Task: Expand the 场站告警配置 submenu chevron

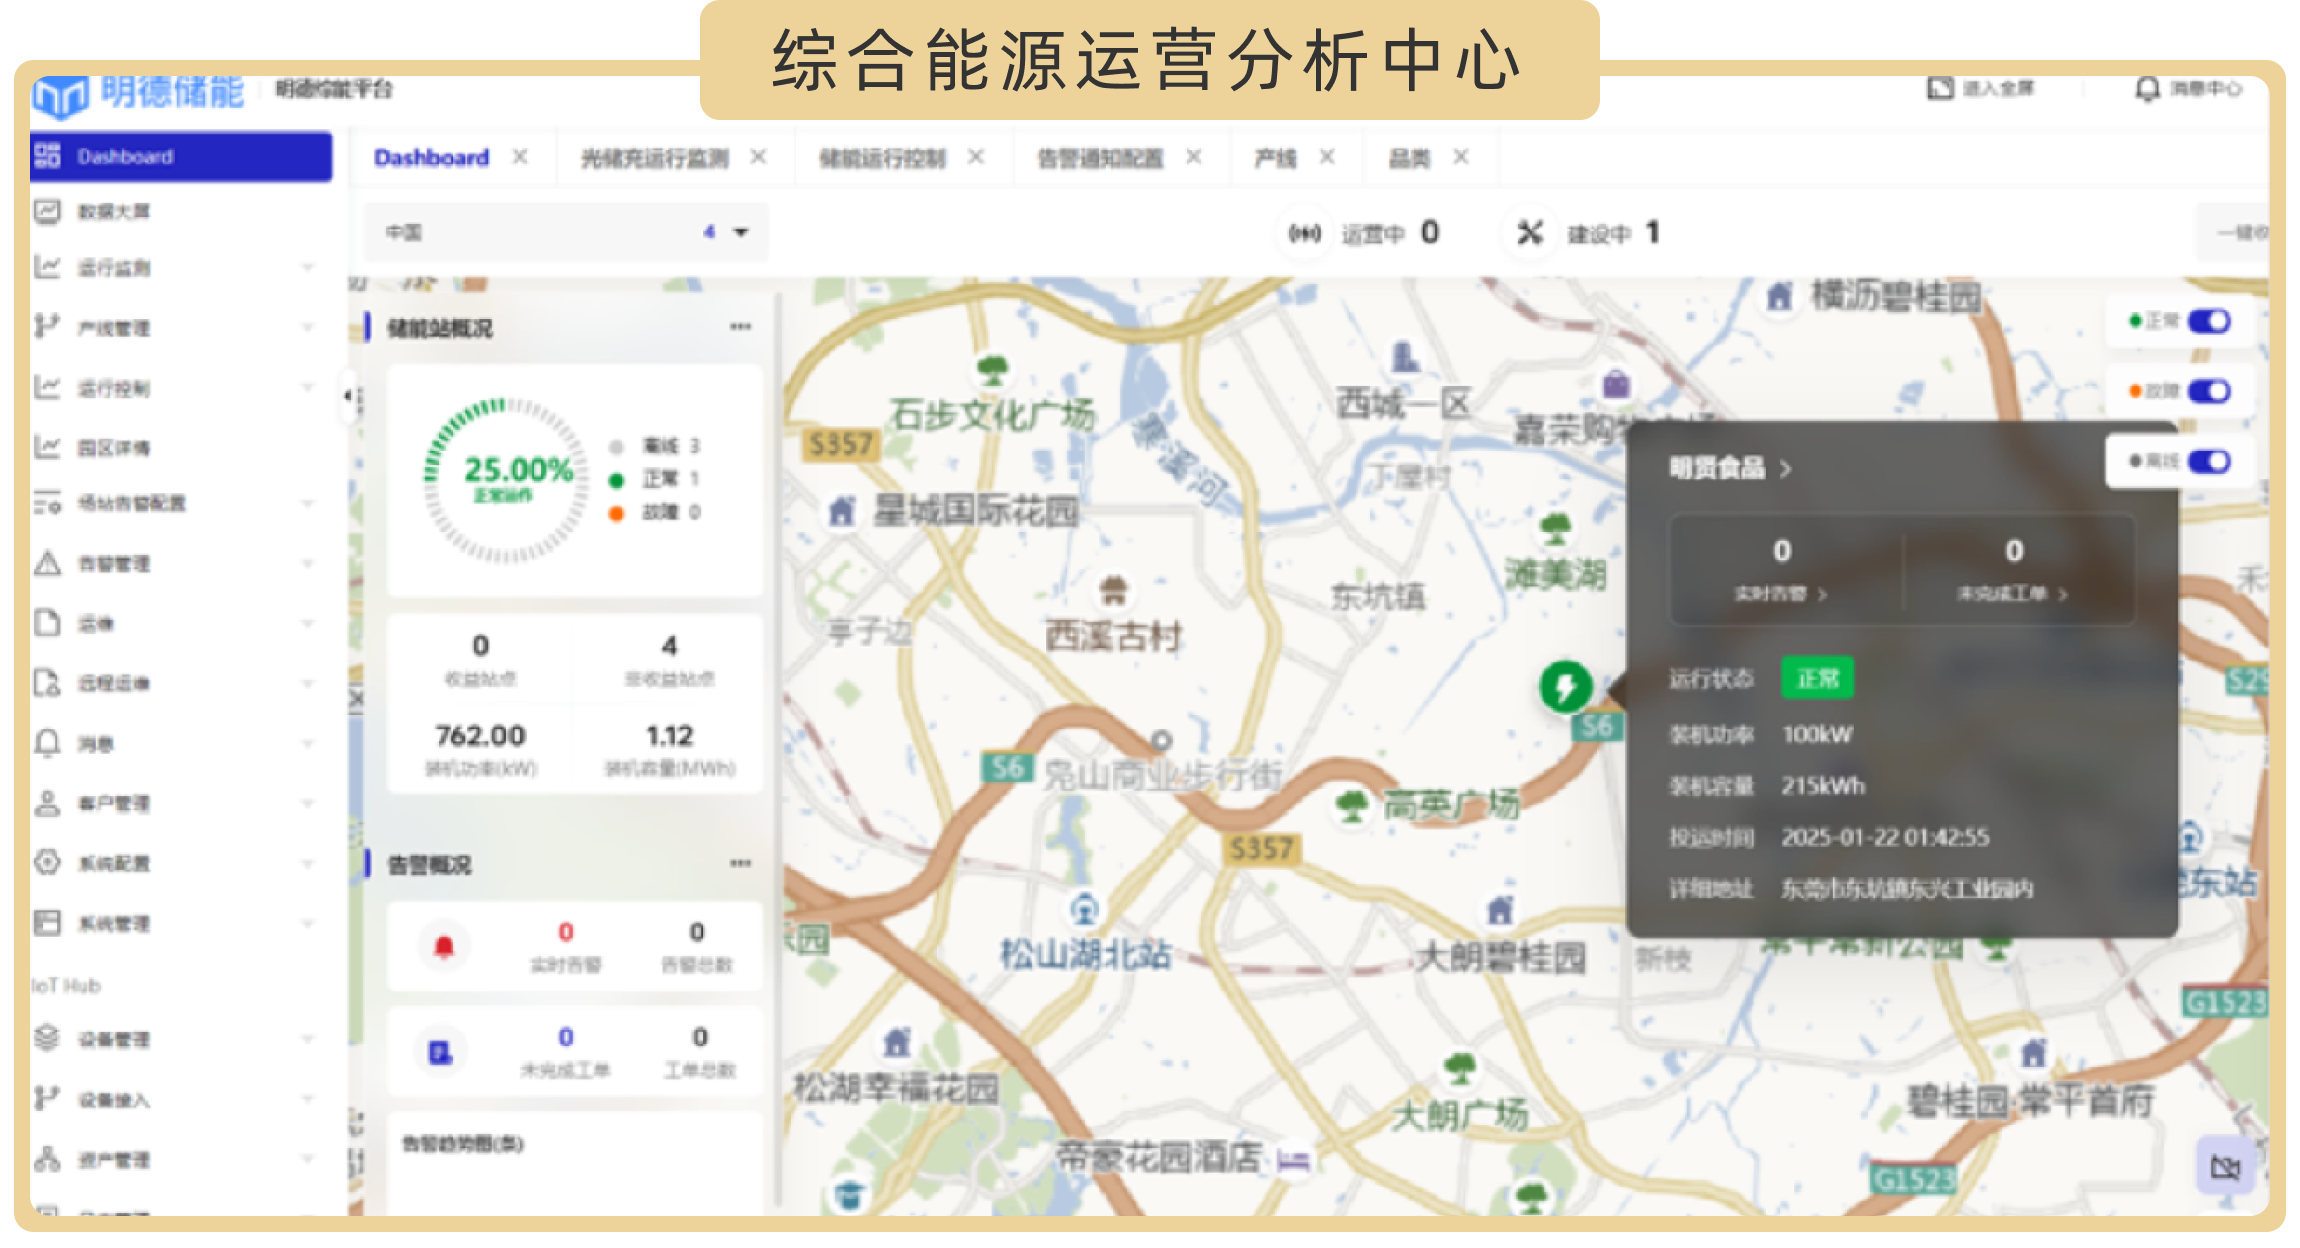Action: point(307,503)
